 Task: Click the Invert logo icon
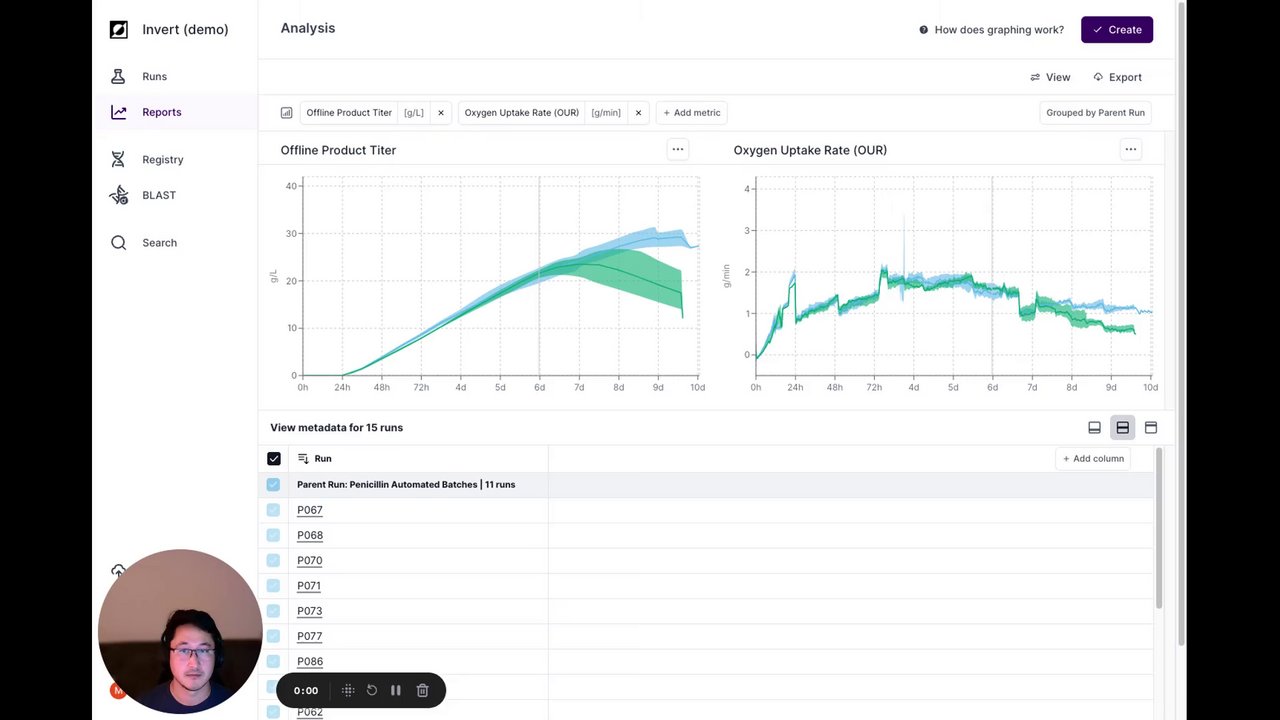(118, 29)
